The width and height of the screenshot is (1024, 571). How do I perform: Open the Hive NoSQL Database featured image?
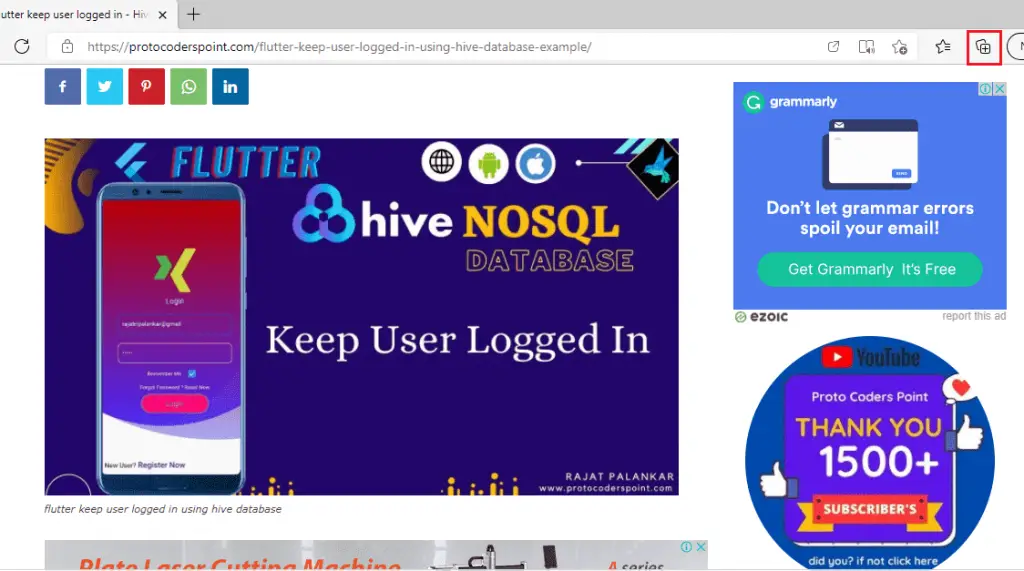click(361, 316)
